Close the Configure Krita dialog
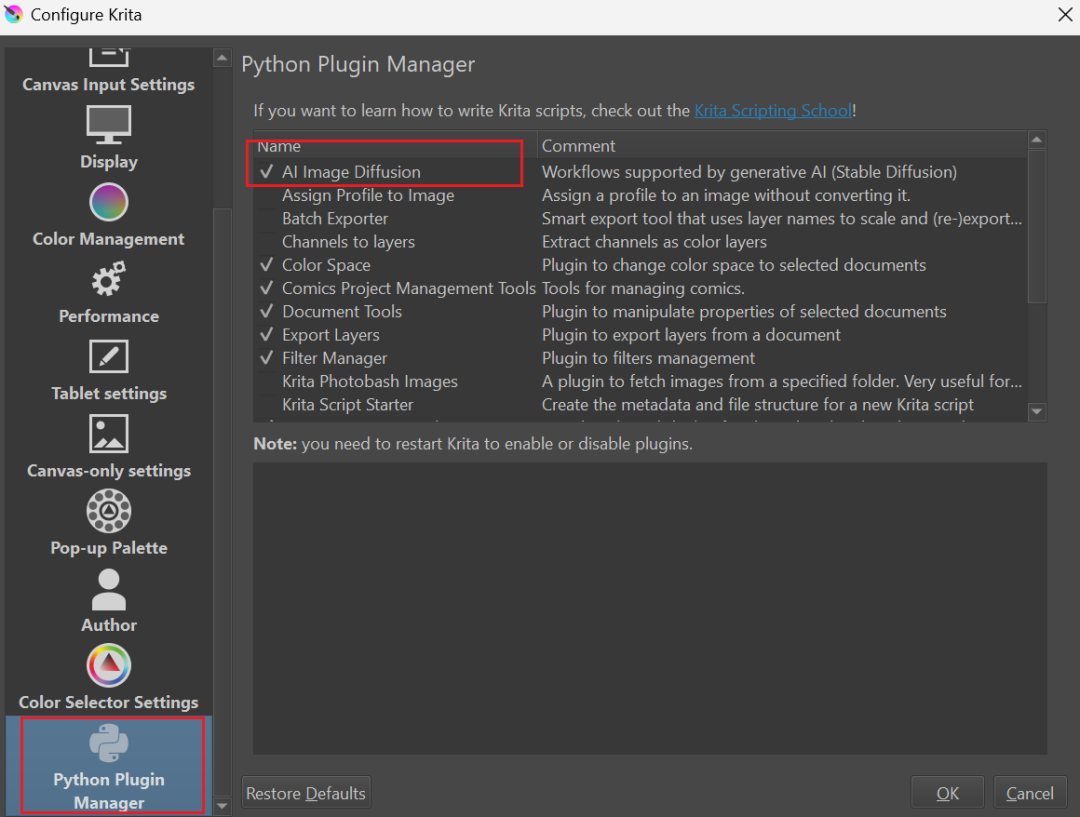This screenshot has width=1080, height=817. (1065, 14)
